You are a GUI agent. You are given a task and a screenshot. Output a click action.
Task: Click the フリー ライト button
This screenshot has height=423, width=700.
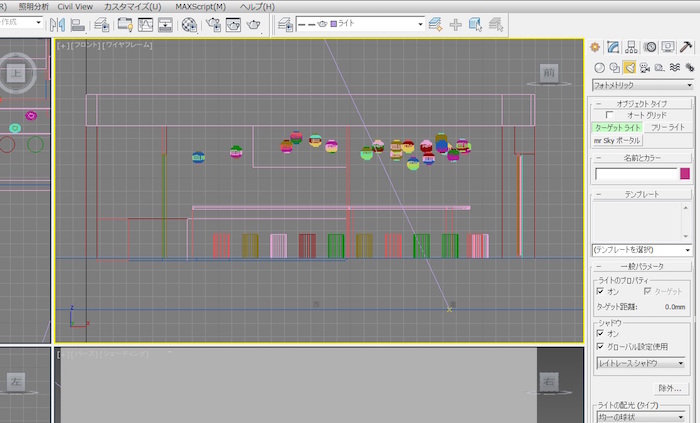[x=667, y=128]
